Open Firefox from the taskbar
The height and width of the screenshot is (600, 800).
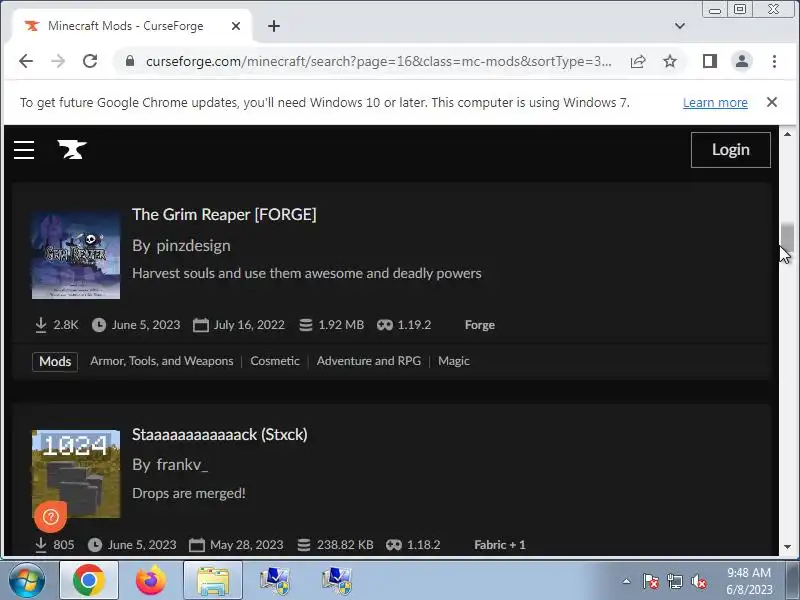pyautogui.click(x=151, y=581)
